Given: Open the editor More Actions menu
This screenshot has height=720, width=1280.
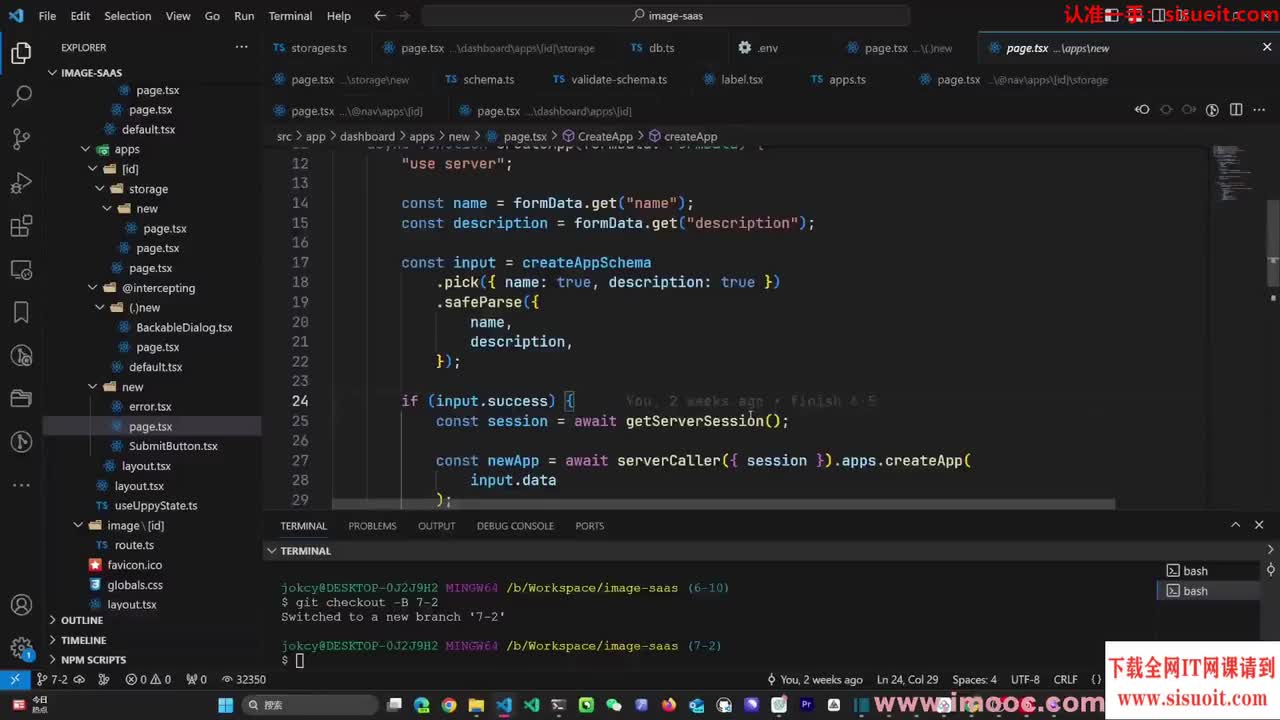Looking at the screenshot, I should tap(1260, 110).
